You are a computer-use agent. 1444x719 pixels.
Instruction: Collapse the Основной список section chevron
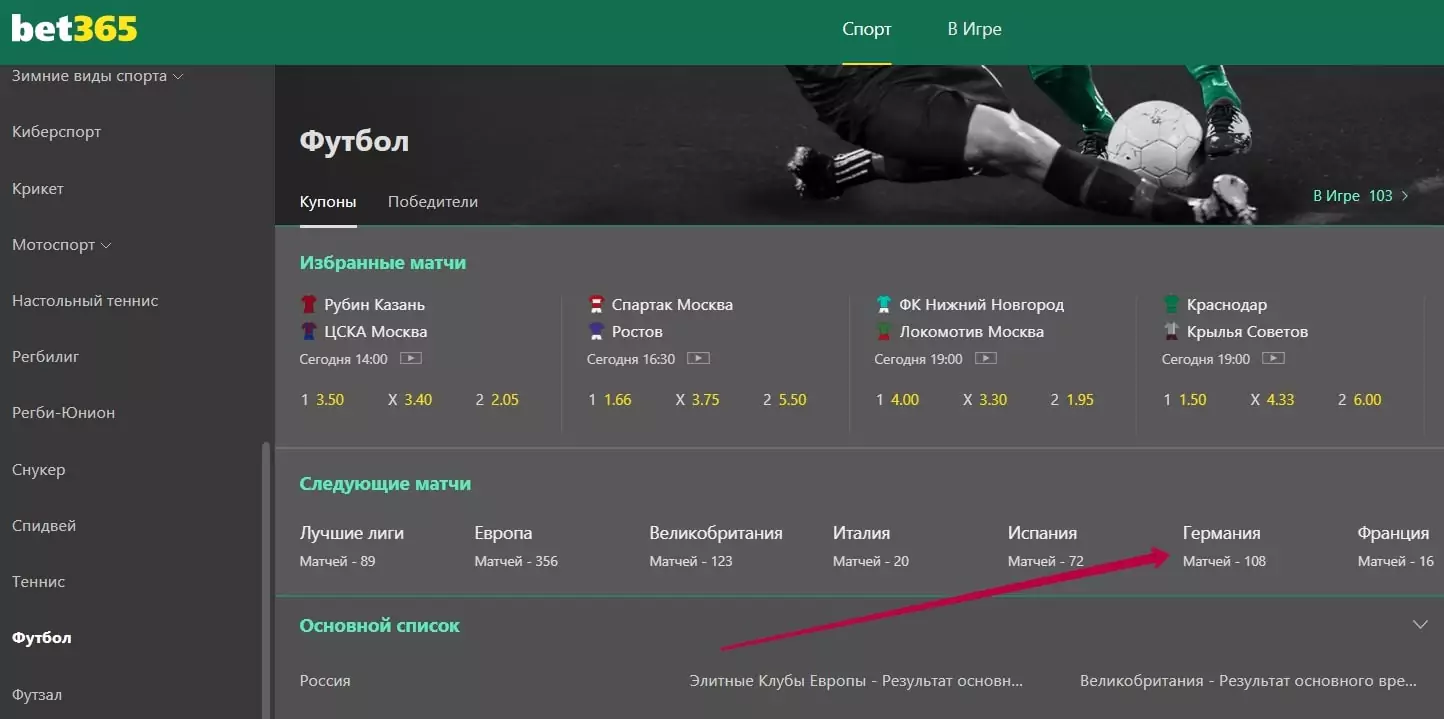1420,625
